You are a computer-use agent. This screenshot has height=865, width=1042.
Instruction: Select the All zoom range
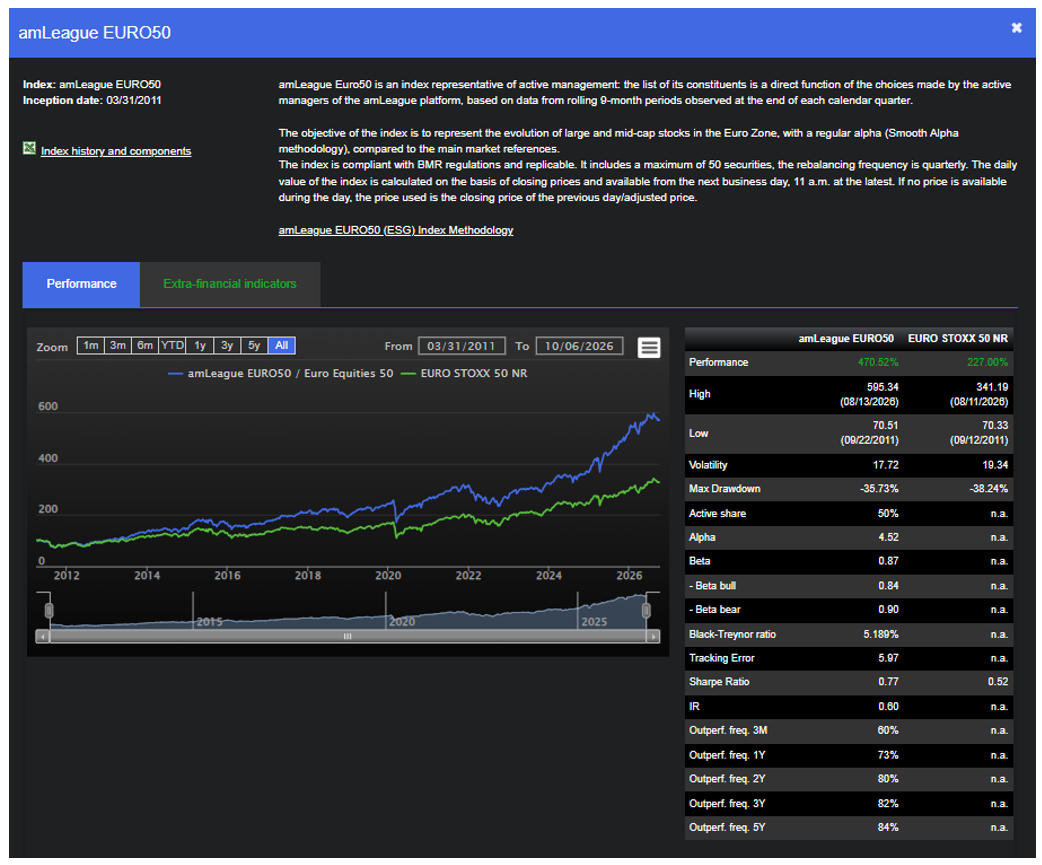tap(282, 345)
